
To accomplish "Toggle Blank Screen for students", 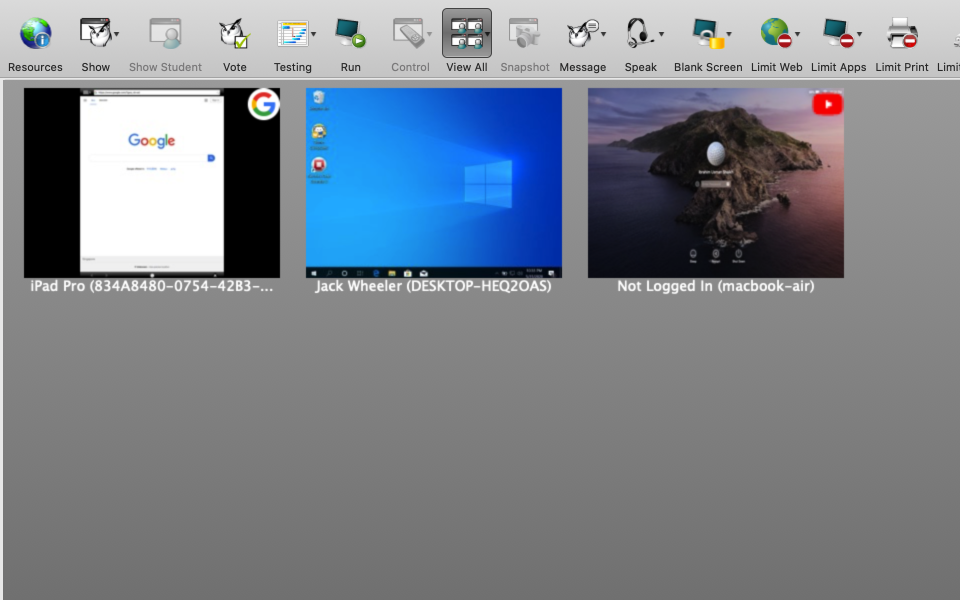I will 706,35.
